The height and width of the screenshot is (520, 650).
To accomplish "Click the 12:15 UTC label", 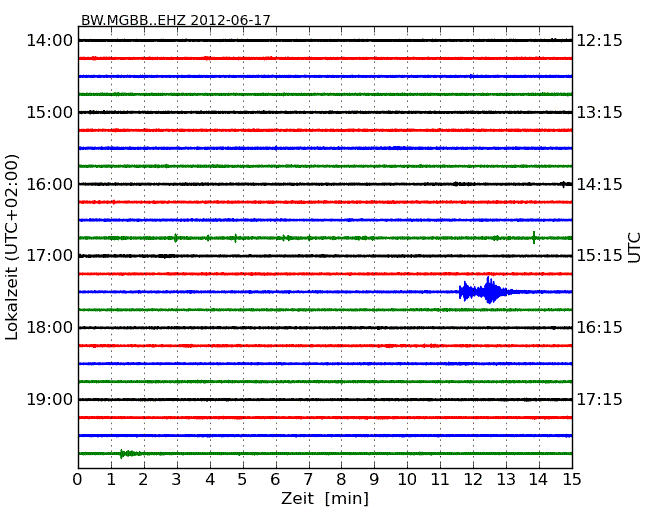I will 600,41.
